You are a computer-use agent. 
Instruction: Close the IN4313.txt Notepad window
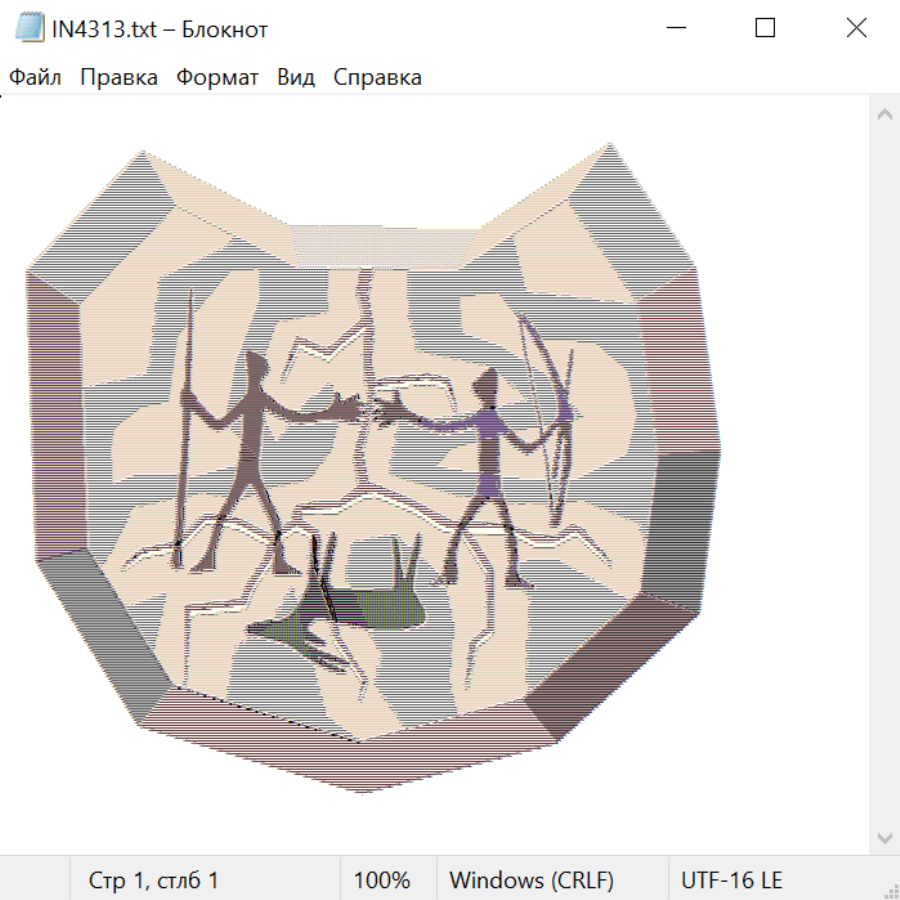[x=856, y=28]
